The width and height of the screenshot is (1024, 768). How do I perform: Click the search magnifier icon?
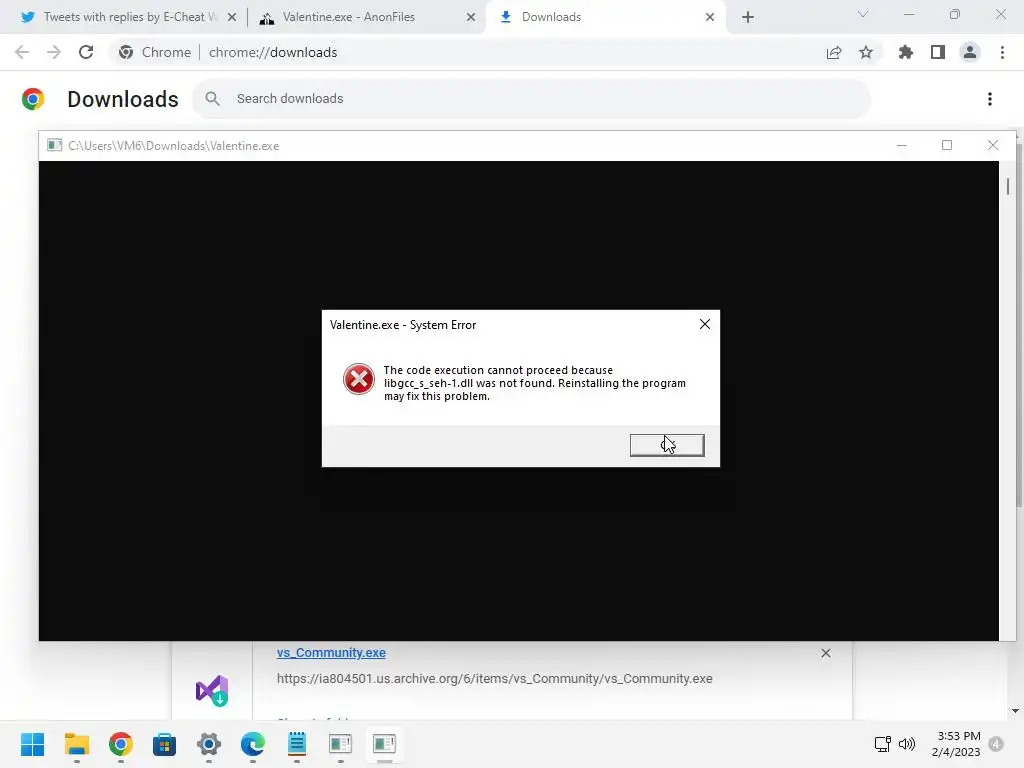pyautogui.click(x=212, y=99)
